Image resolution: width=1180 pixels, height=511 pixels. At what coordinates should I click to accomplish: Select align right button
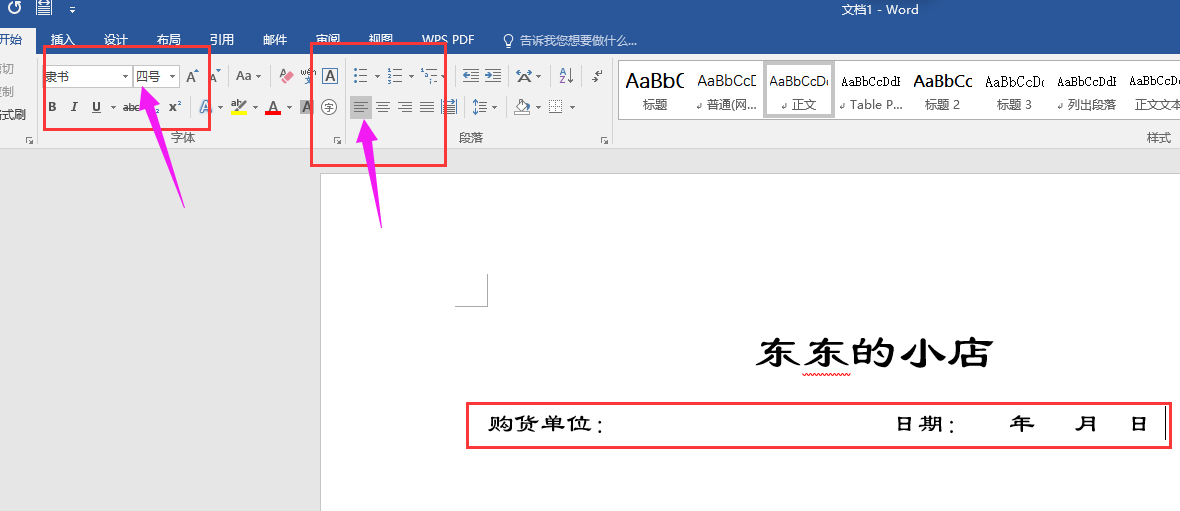(x=405, y=107)
